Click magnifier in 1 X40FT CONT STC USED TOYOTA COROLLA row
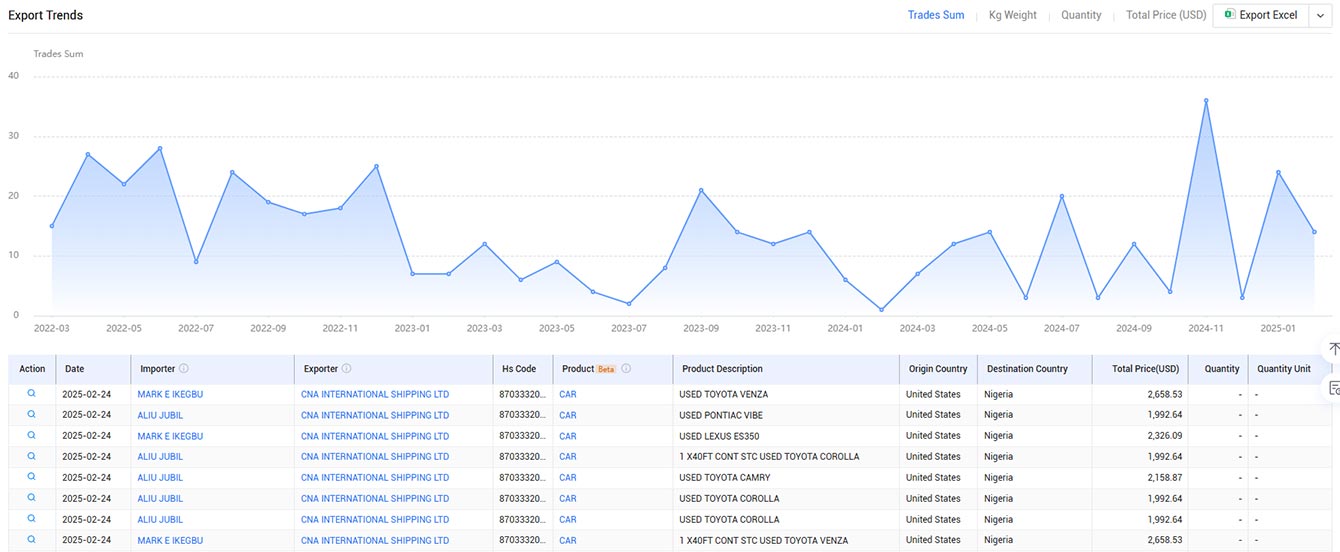Image resolution: width=1340 pixels, height=552 pixels. pos(31,456)
